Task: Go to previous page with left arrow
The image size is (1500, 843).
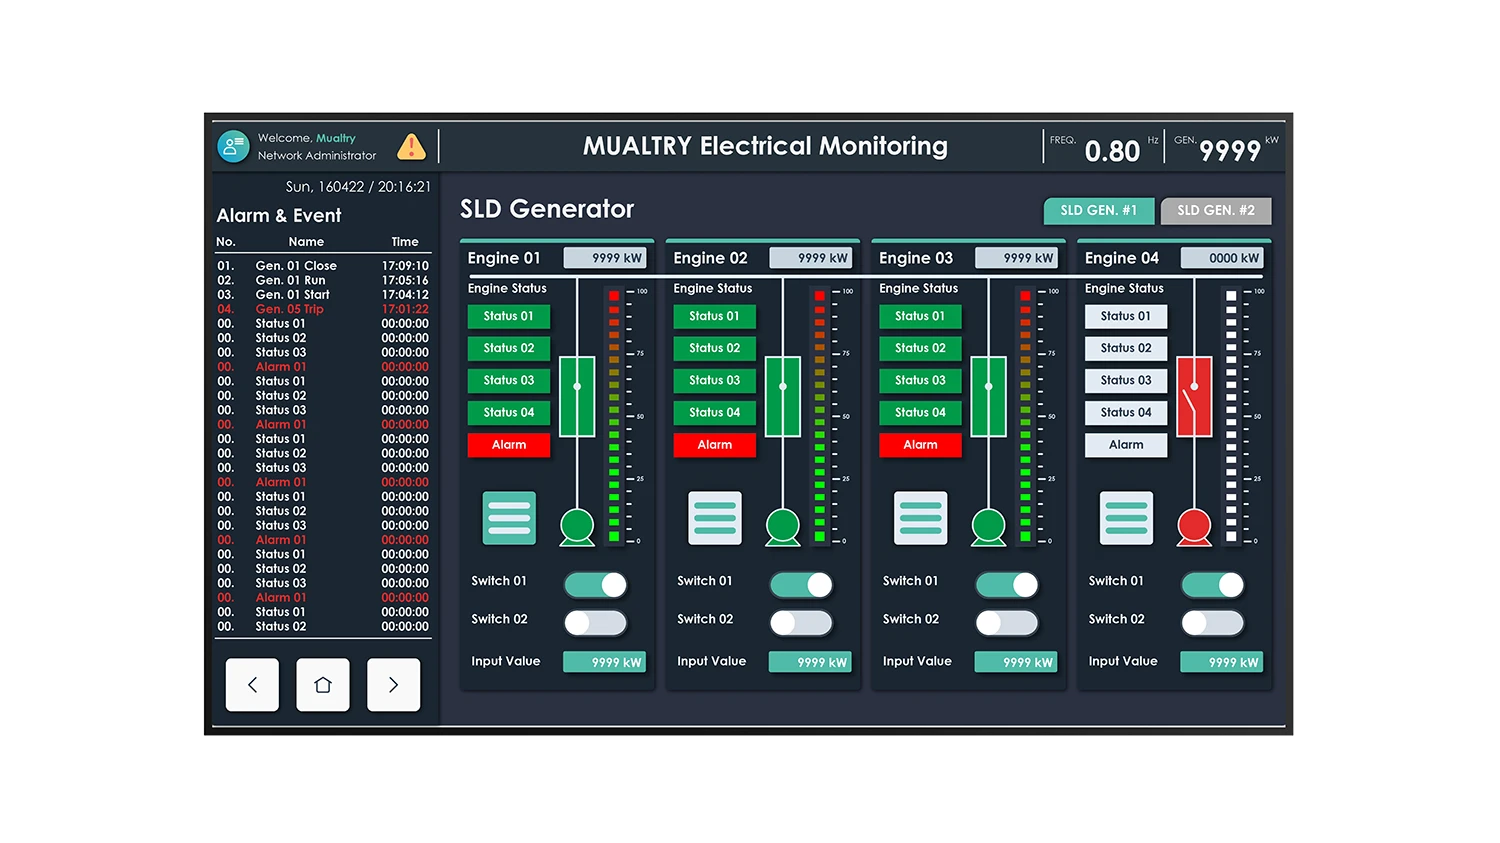Action: 252,685
